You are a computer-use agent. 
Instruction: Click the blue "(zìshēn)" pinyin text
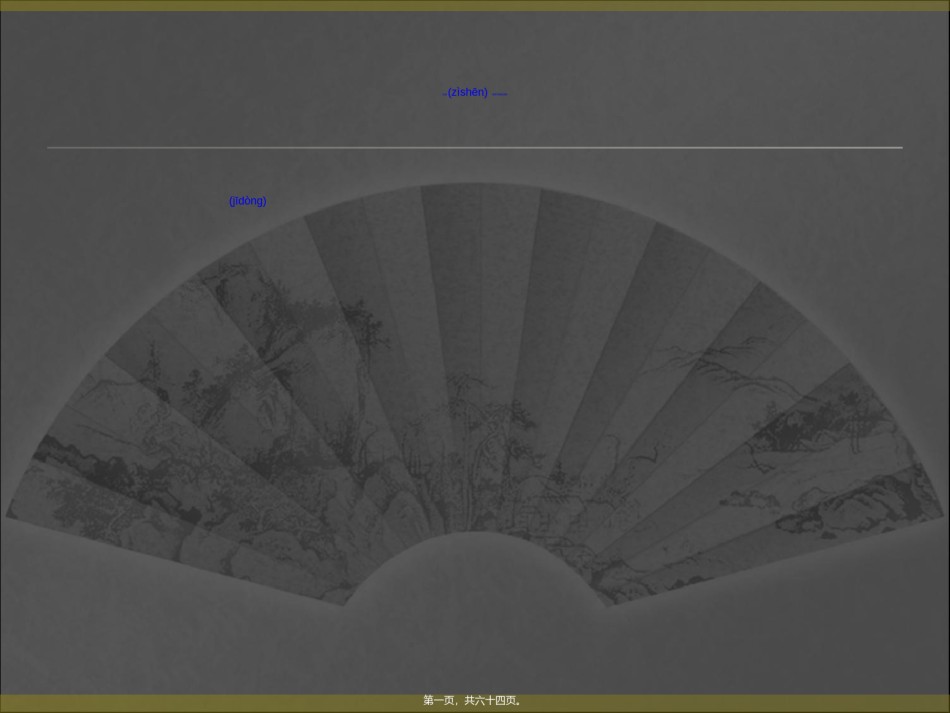[x=467, y=92]
